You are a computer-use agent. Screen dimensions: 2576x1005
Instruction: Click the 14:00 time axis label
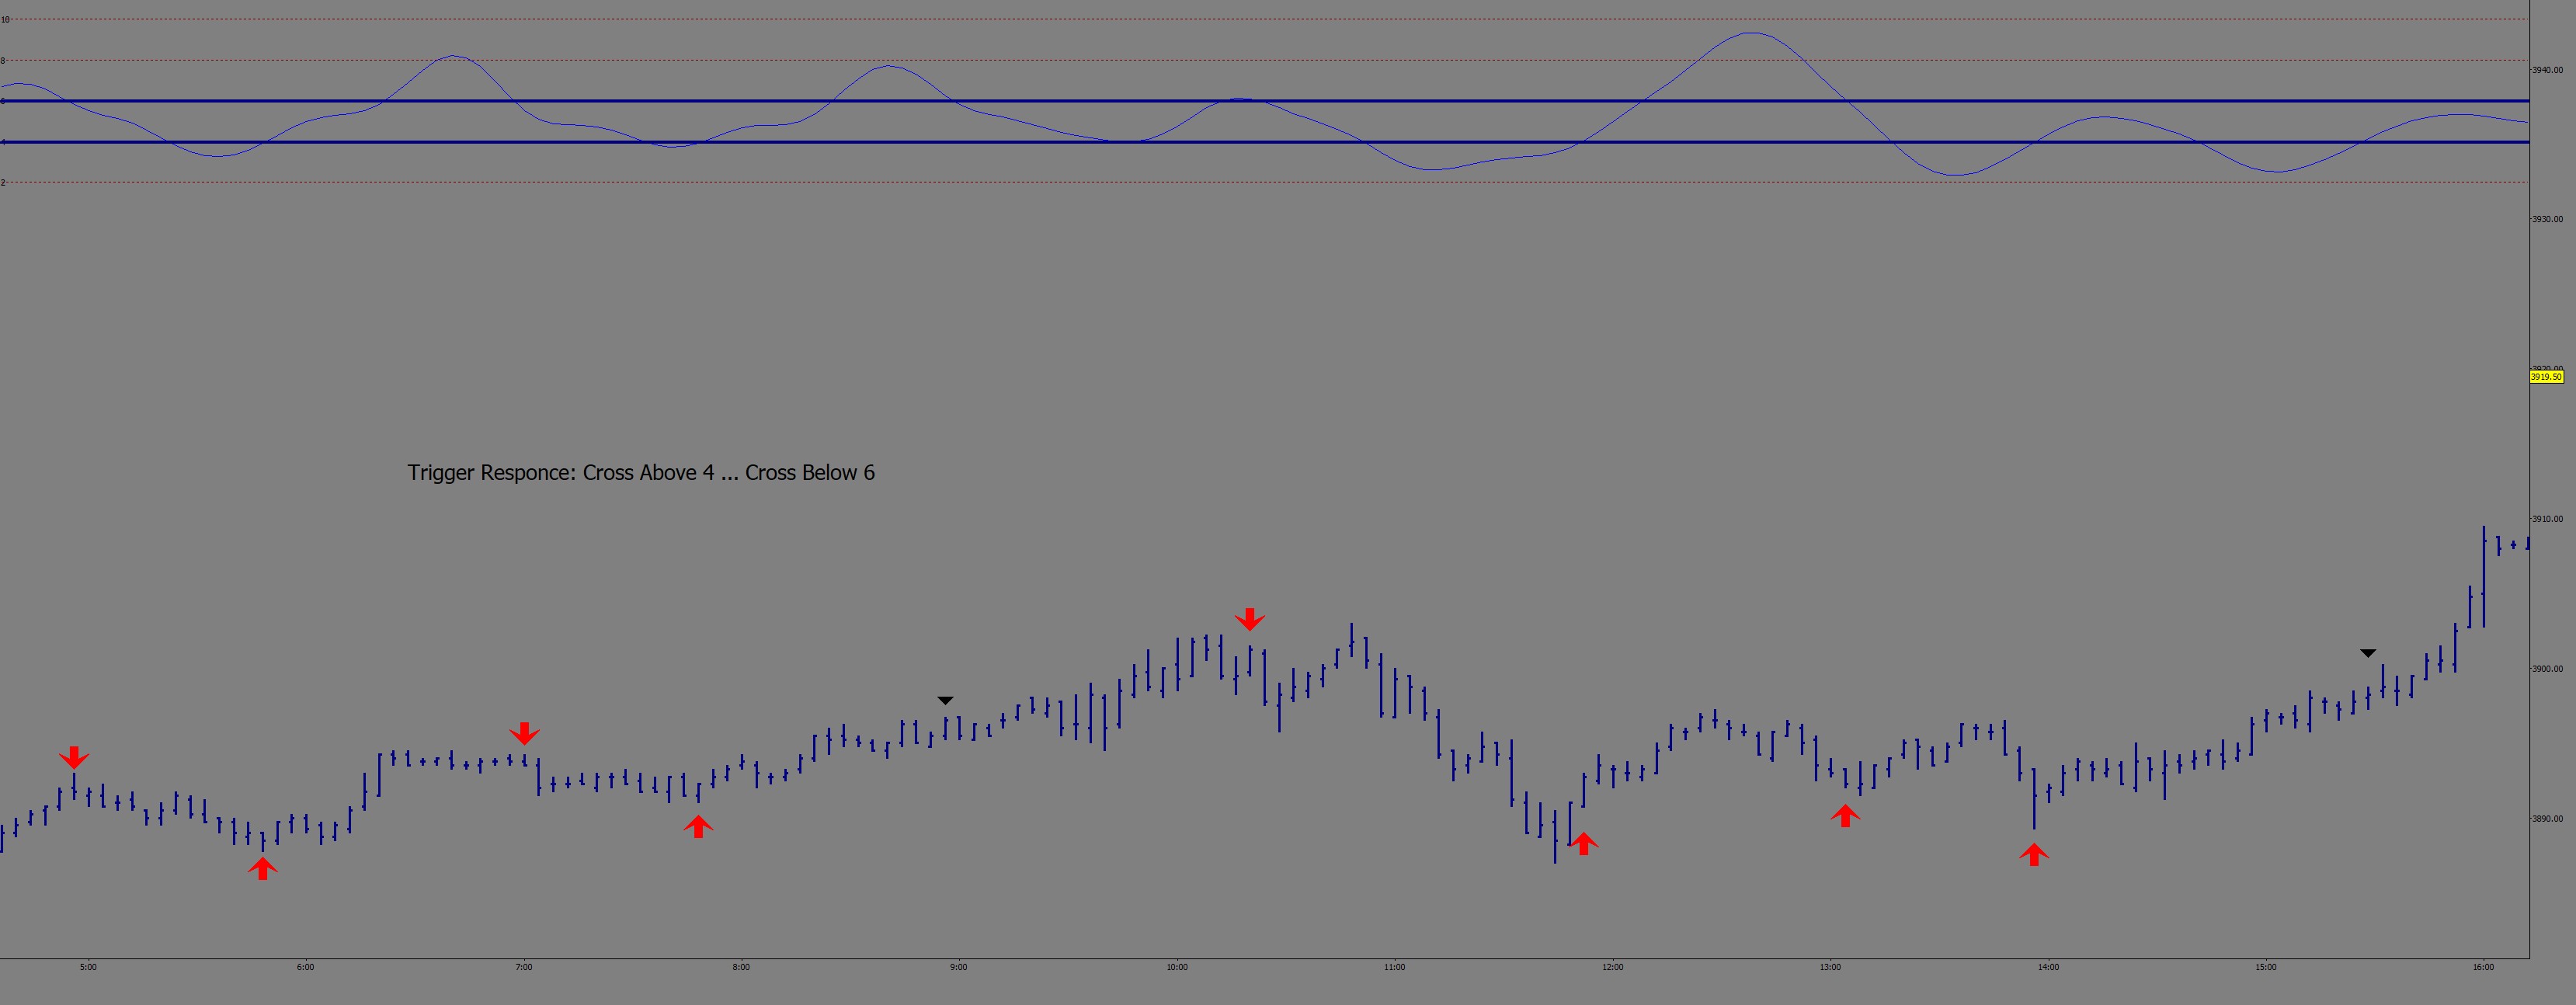pyautogui.click(x=2048, y=967)
